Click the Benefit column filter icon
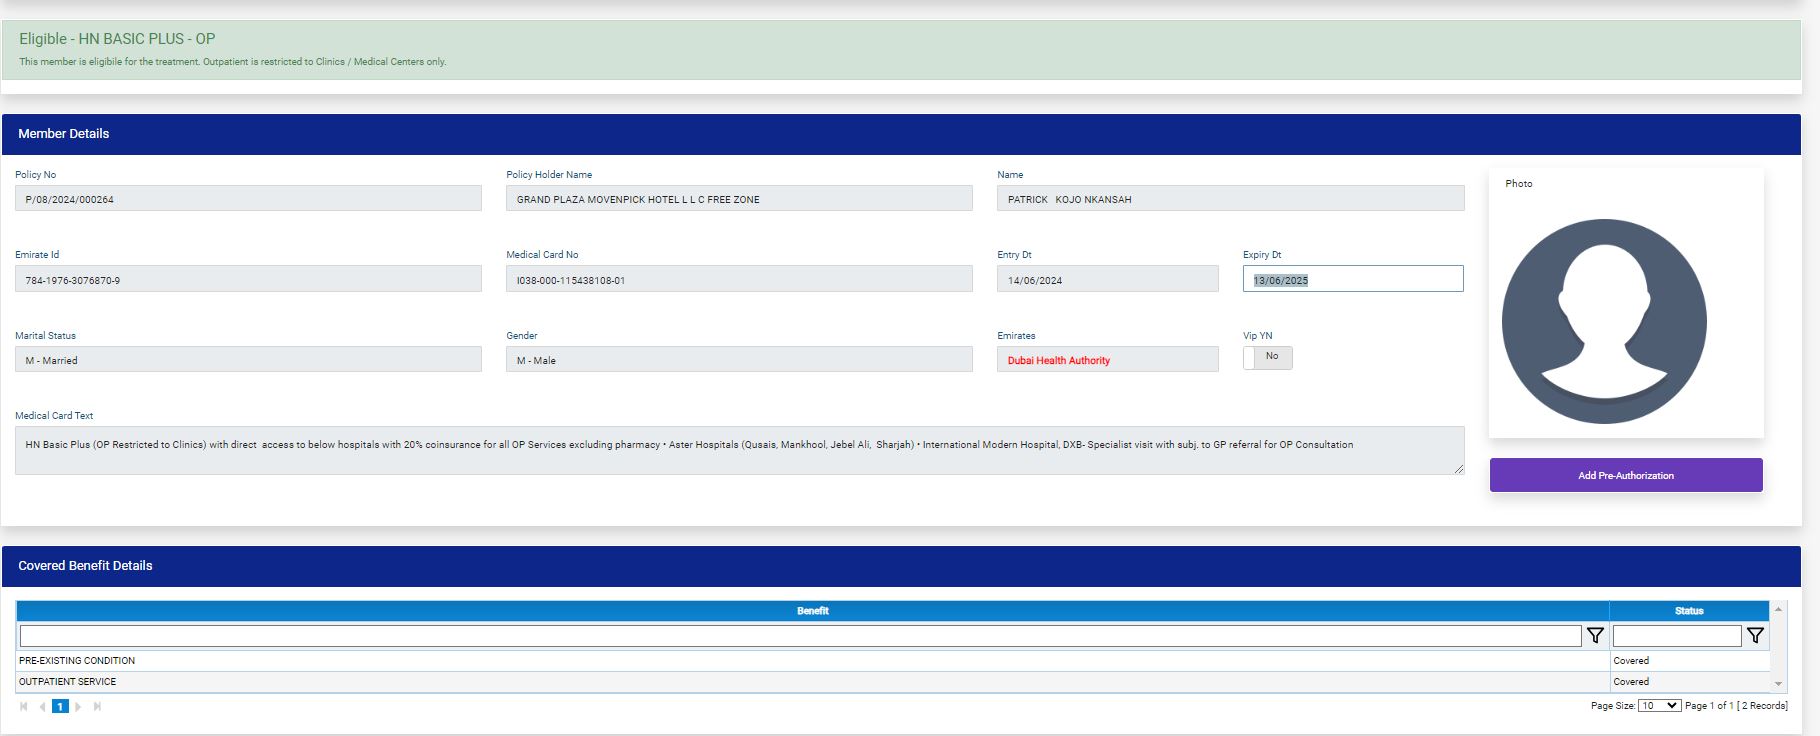This screenshot has width=1820, height=736. click(x=1595, y=636)
